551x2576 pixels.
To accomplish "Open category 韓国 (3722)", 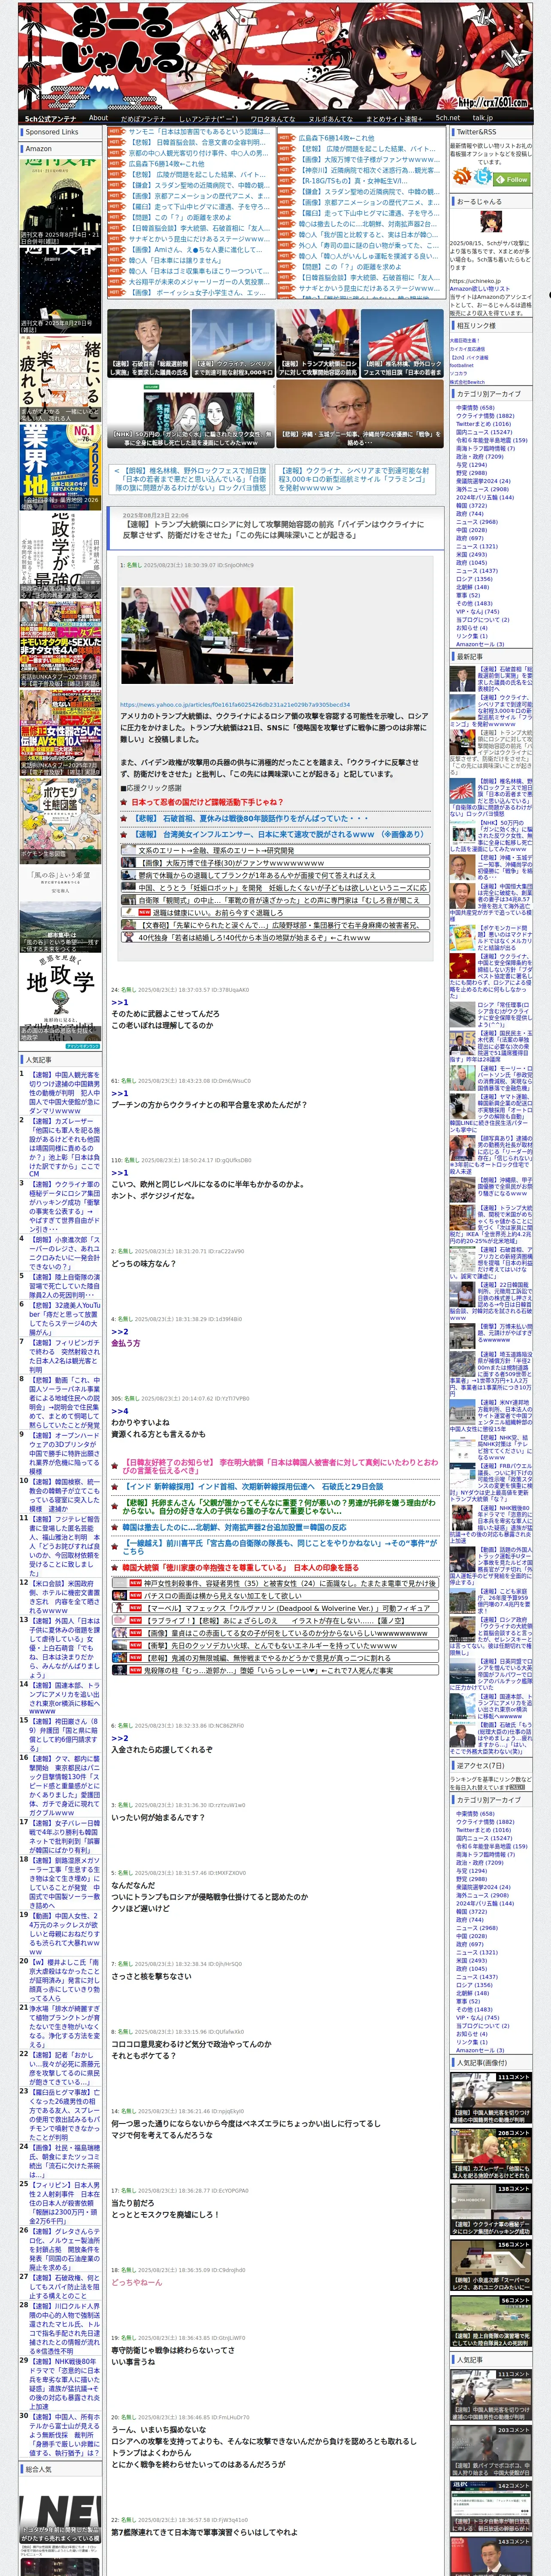I will 471,506.
